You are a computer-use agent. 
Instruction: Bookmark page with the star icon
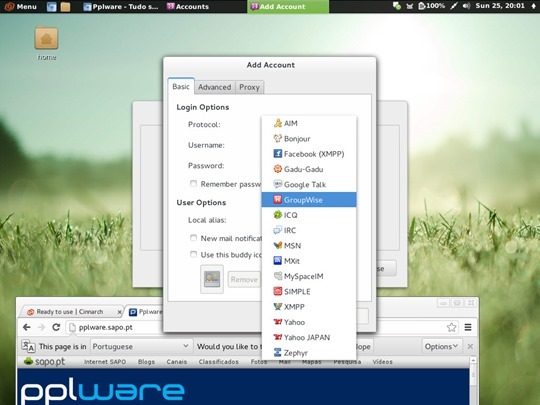(451, 327)
